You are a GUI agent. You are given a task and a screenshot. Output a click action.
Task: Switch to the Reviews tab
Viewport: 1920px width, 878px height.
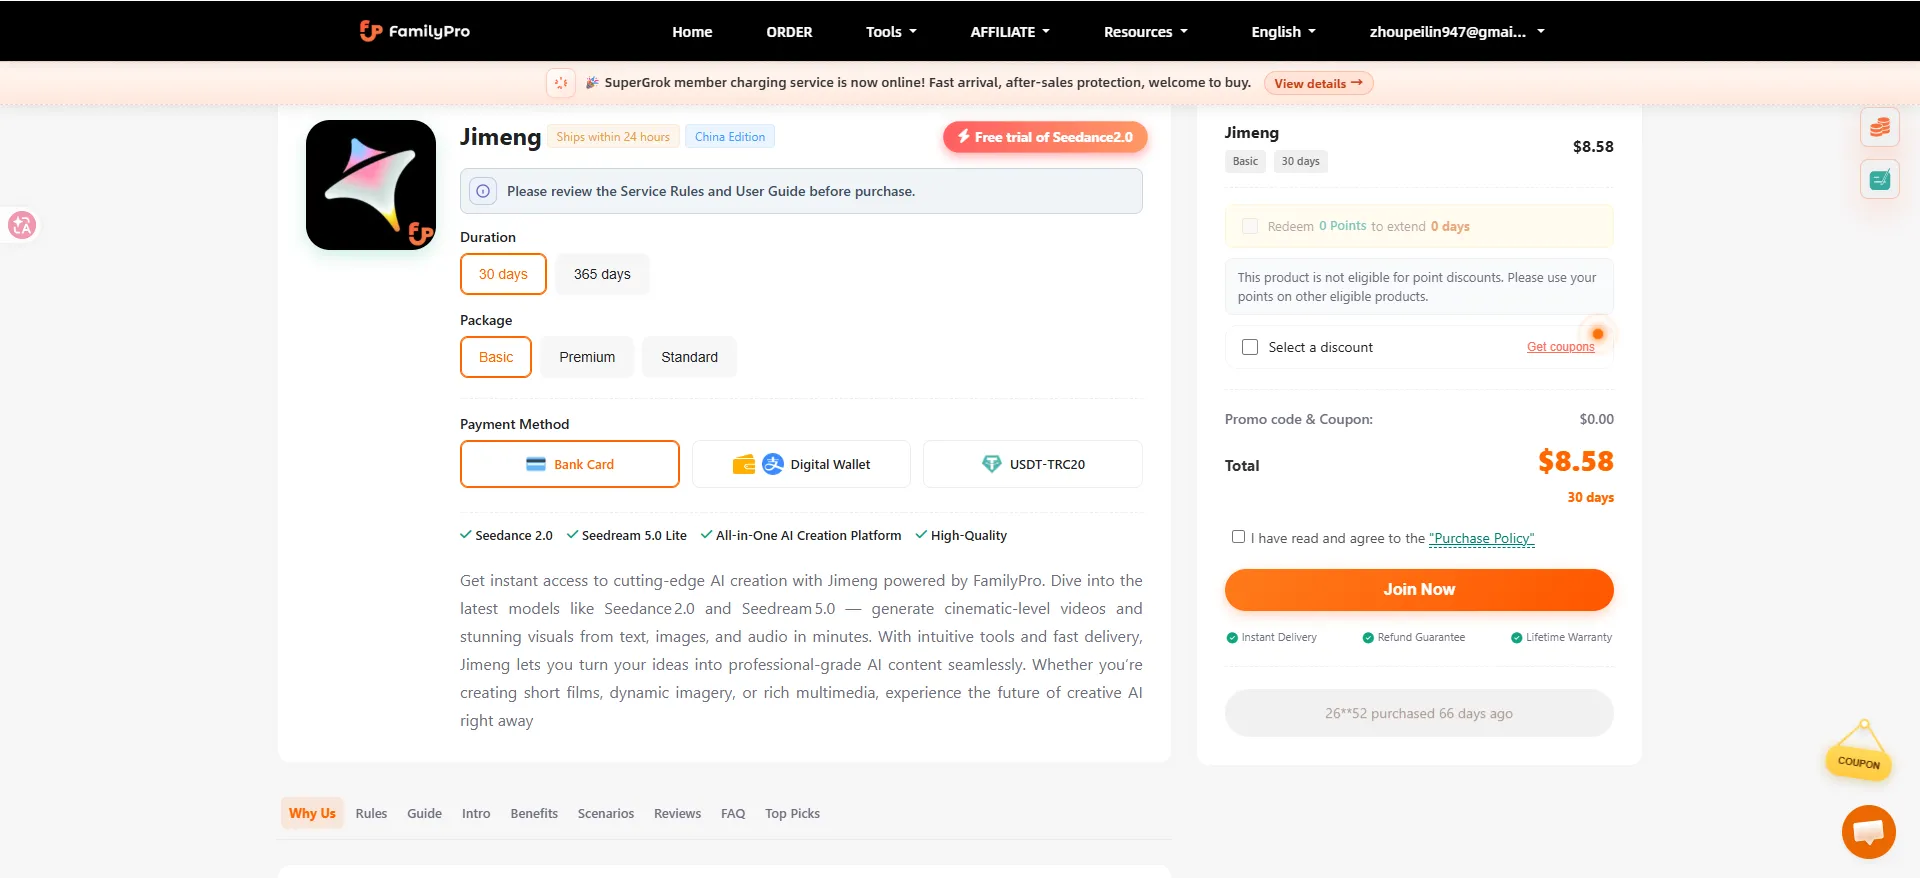(x=677, y=813)
